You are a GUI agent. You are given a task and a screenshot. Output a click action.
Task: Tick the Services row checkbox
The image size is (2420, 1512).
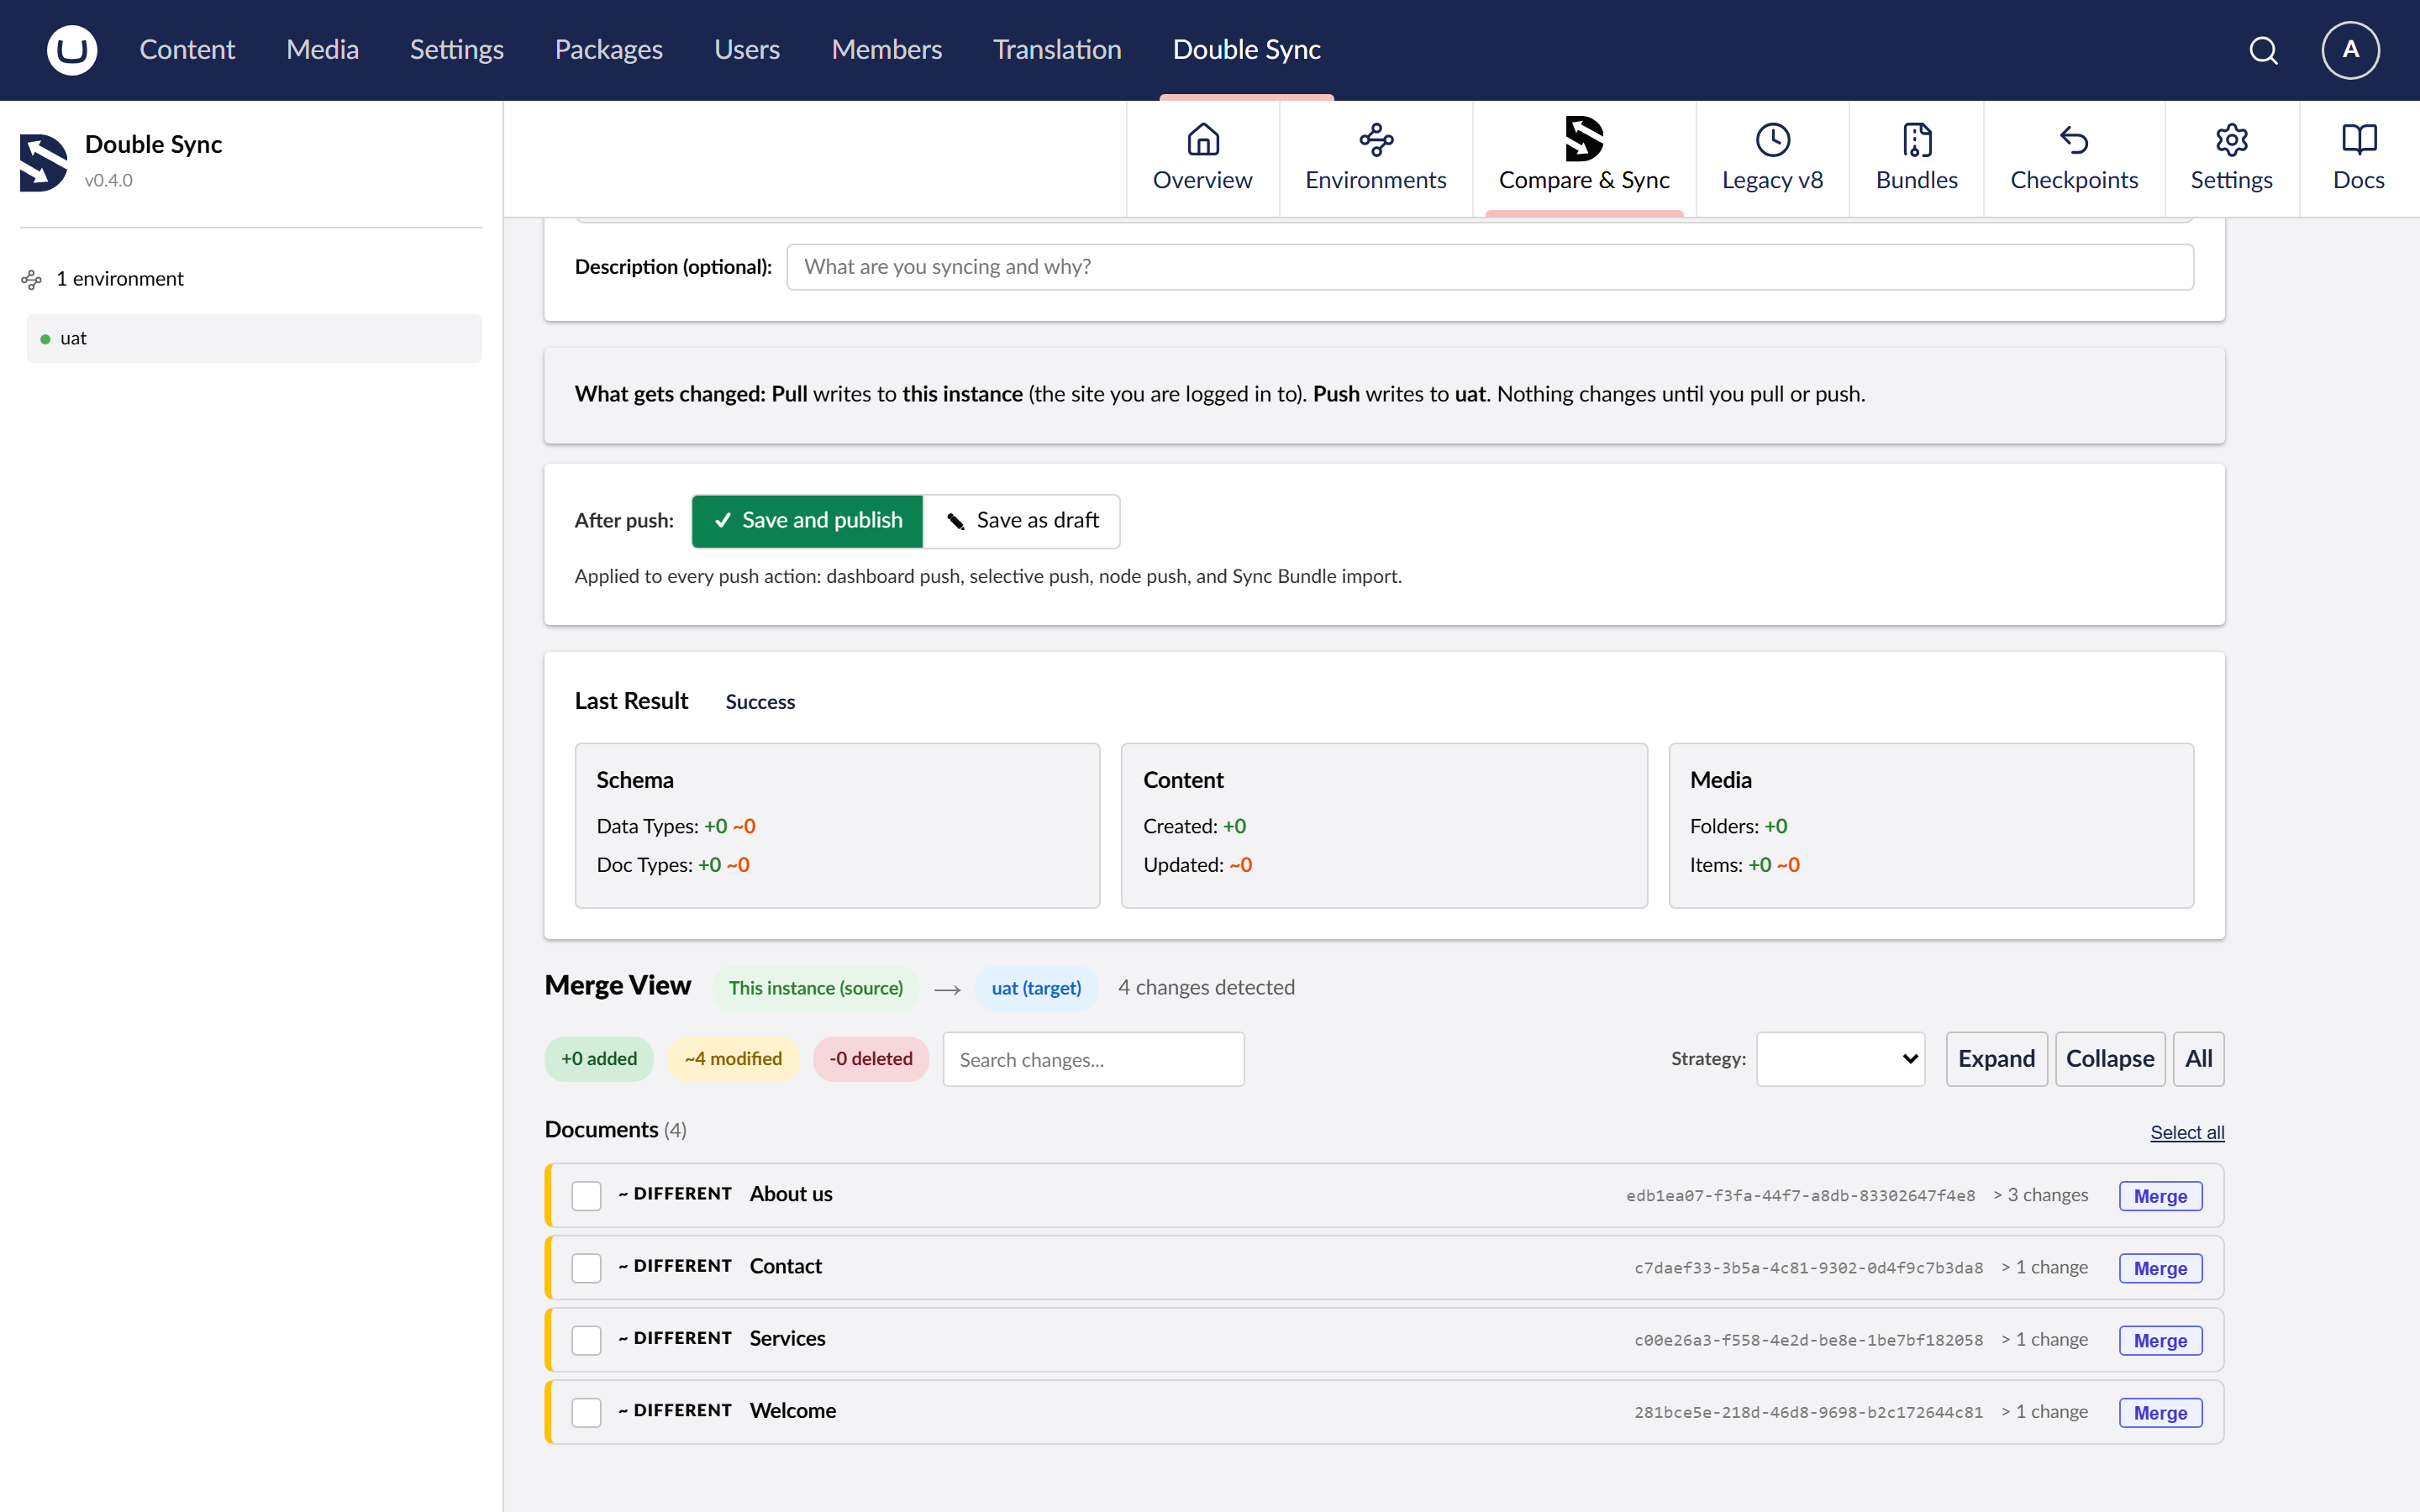(586, 1339)
